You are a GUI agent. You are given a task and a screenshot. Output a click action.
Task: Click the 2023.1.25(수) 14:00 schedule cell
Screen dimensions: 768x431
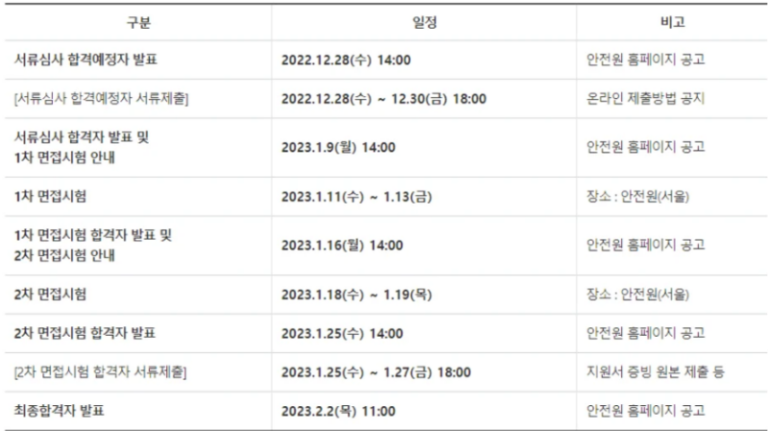point(342,333)
